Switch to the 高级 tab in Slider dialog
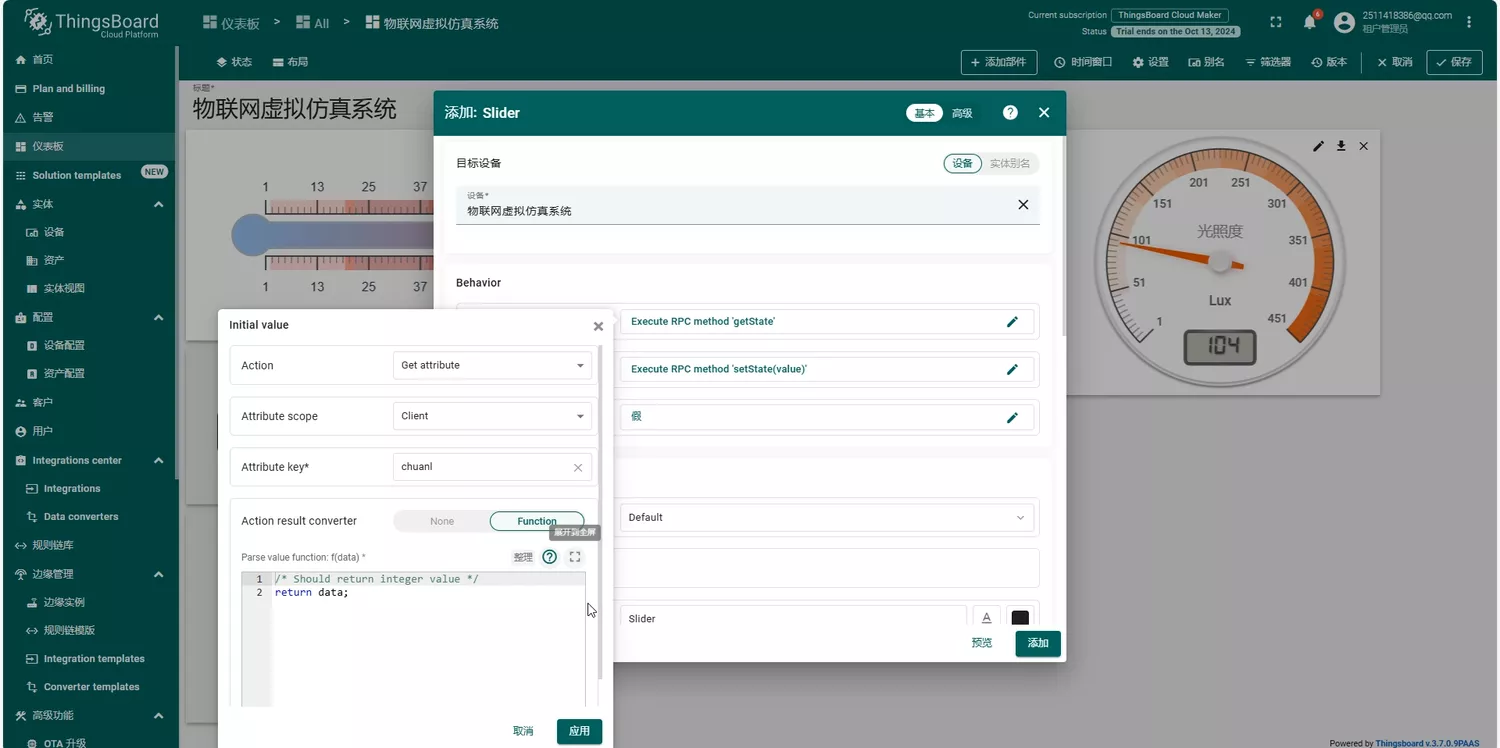1500x748 pixels. click(x=962, y=113)
